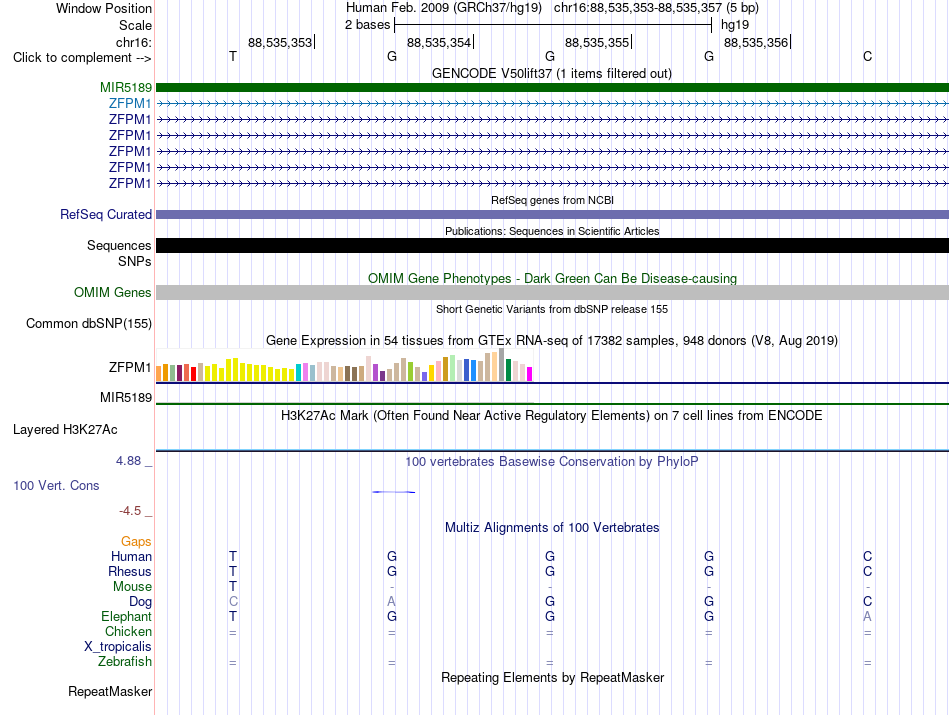Click the 'Click to complement -->' label
The height and width of the screenshot is (715, 950).
[82, 58]
